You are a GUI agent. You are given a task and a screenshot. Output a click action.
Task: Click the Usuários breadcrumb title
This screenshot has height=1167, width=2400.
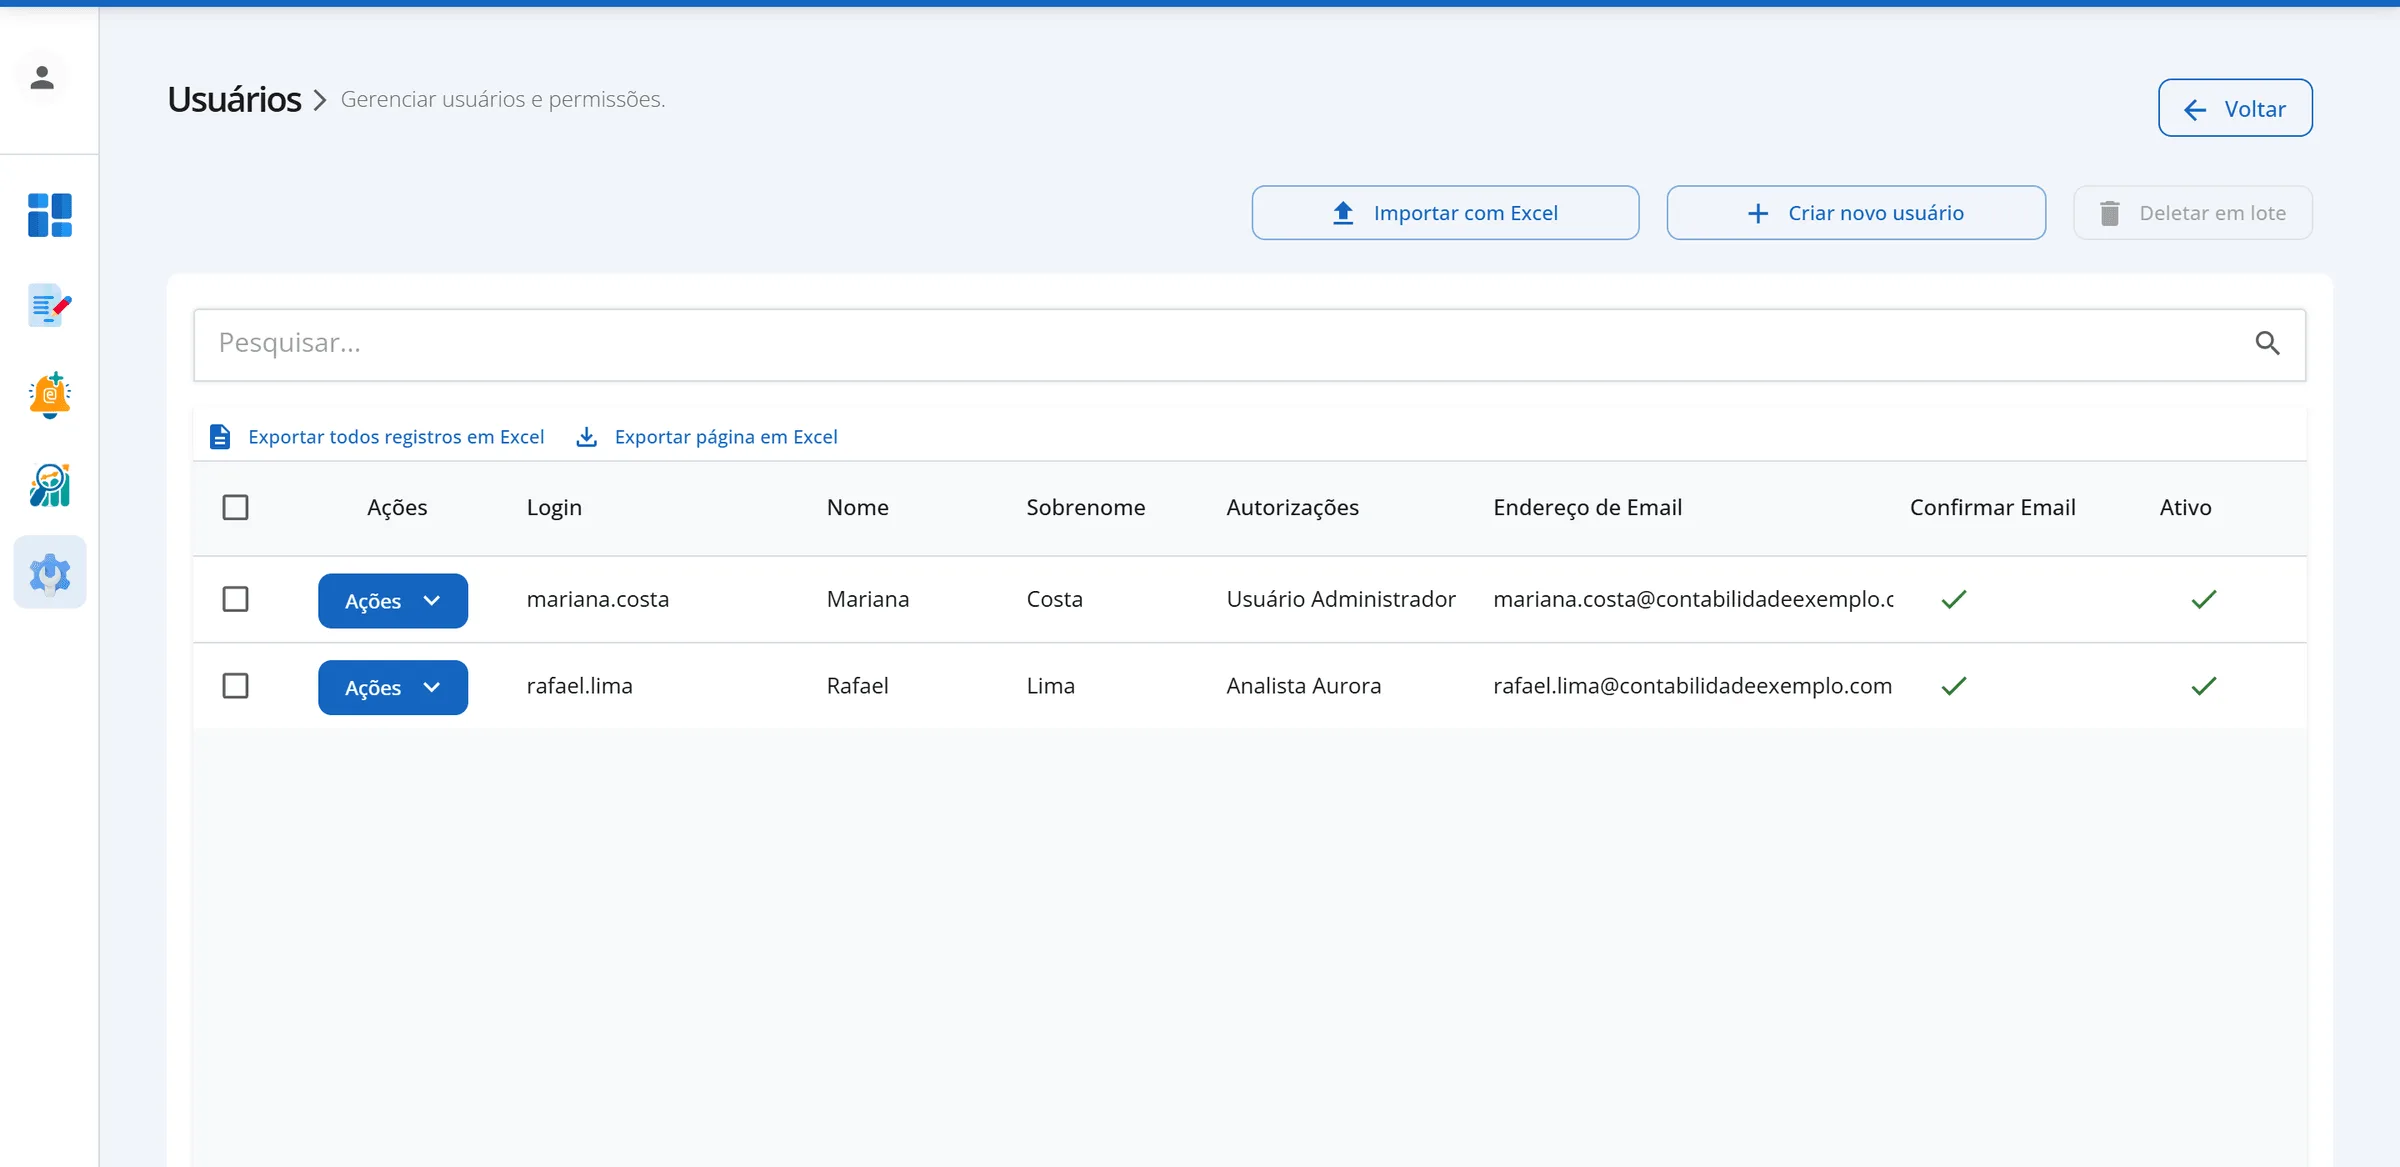[234, 100]
